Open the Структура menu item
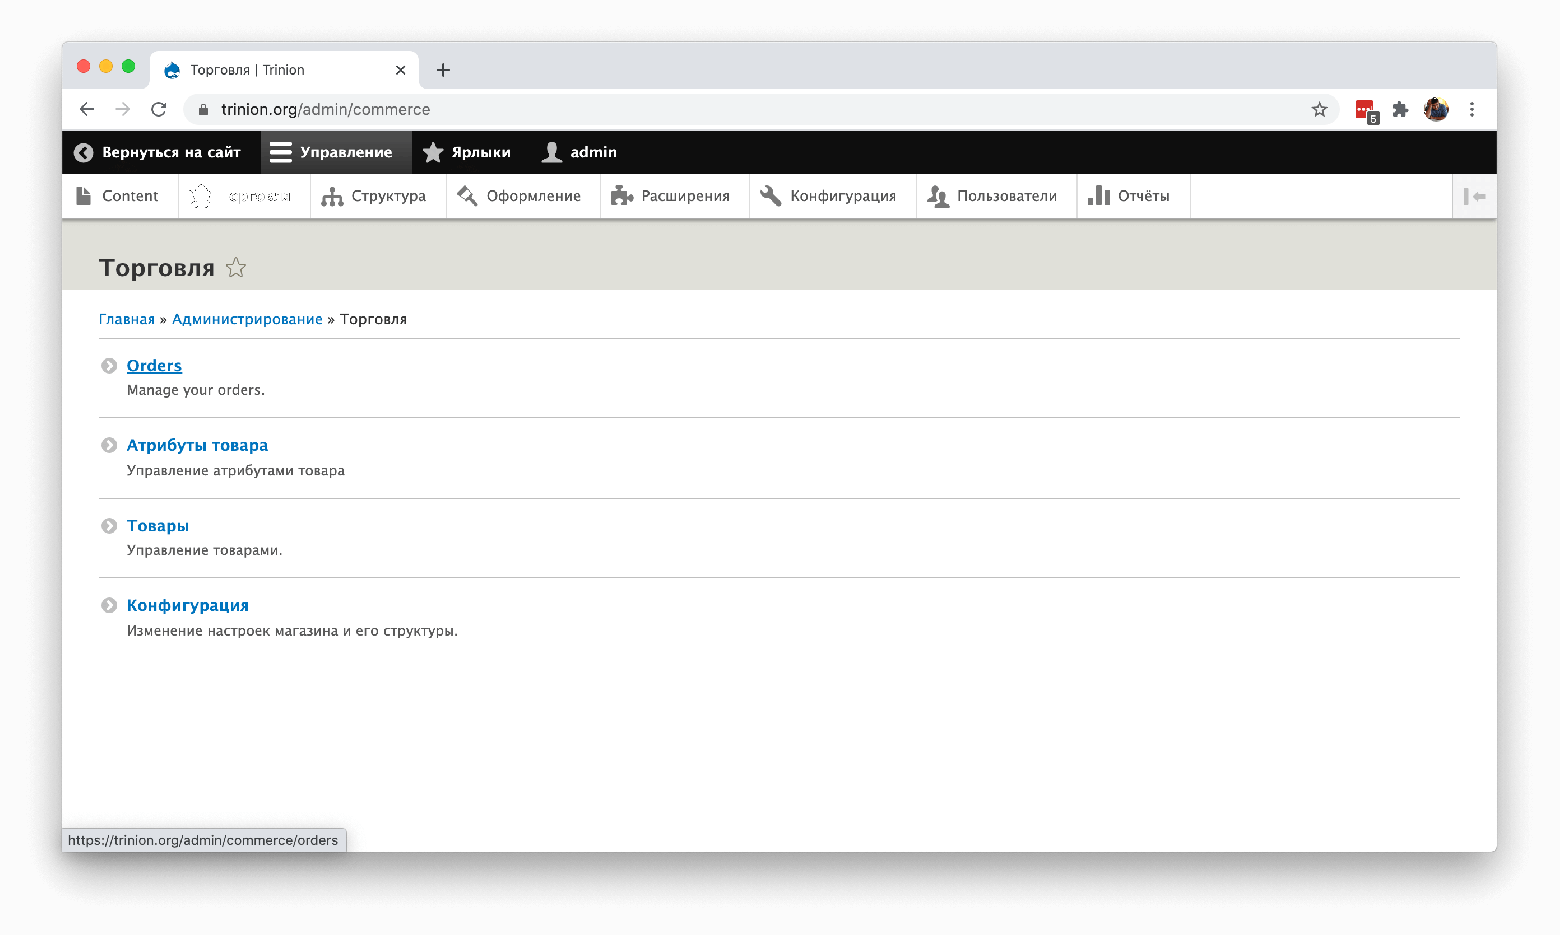The image size is (1560, 935). coord(377,196)
